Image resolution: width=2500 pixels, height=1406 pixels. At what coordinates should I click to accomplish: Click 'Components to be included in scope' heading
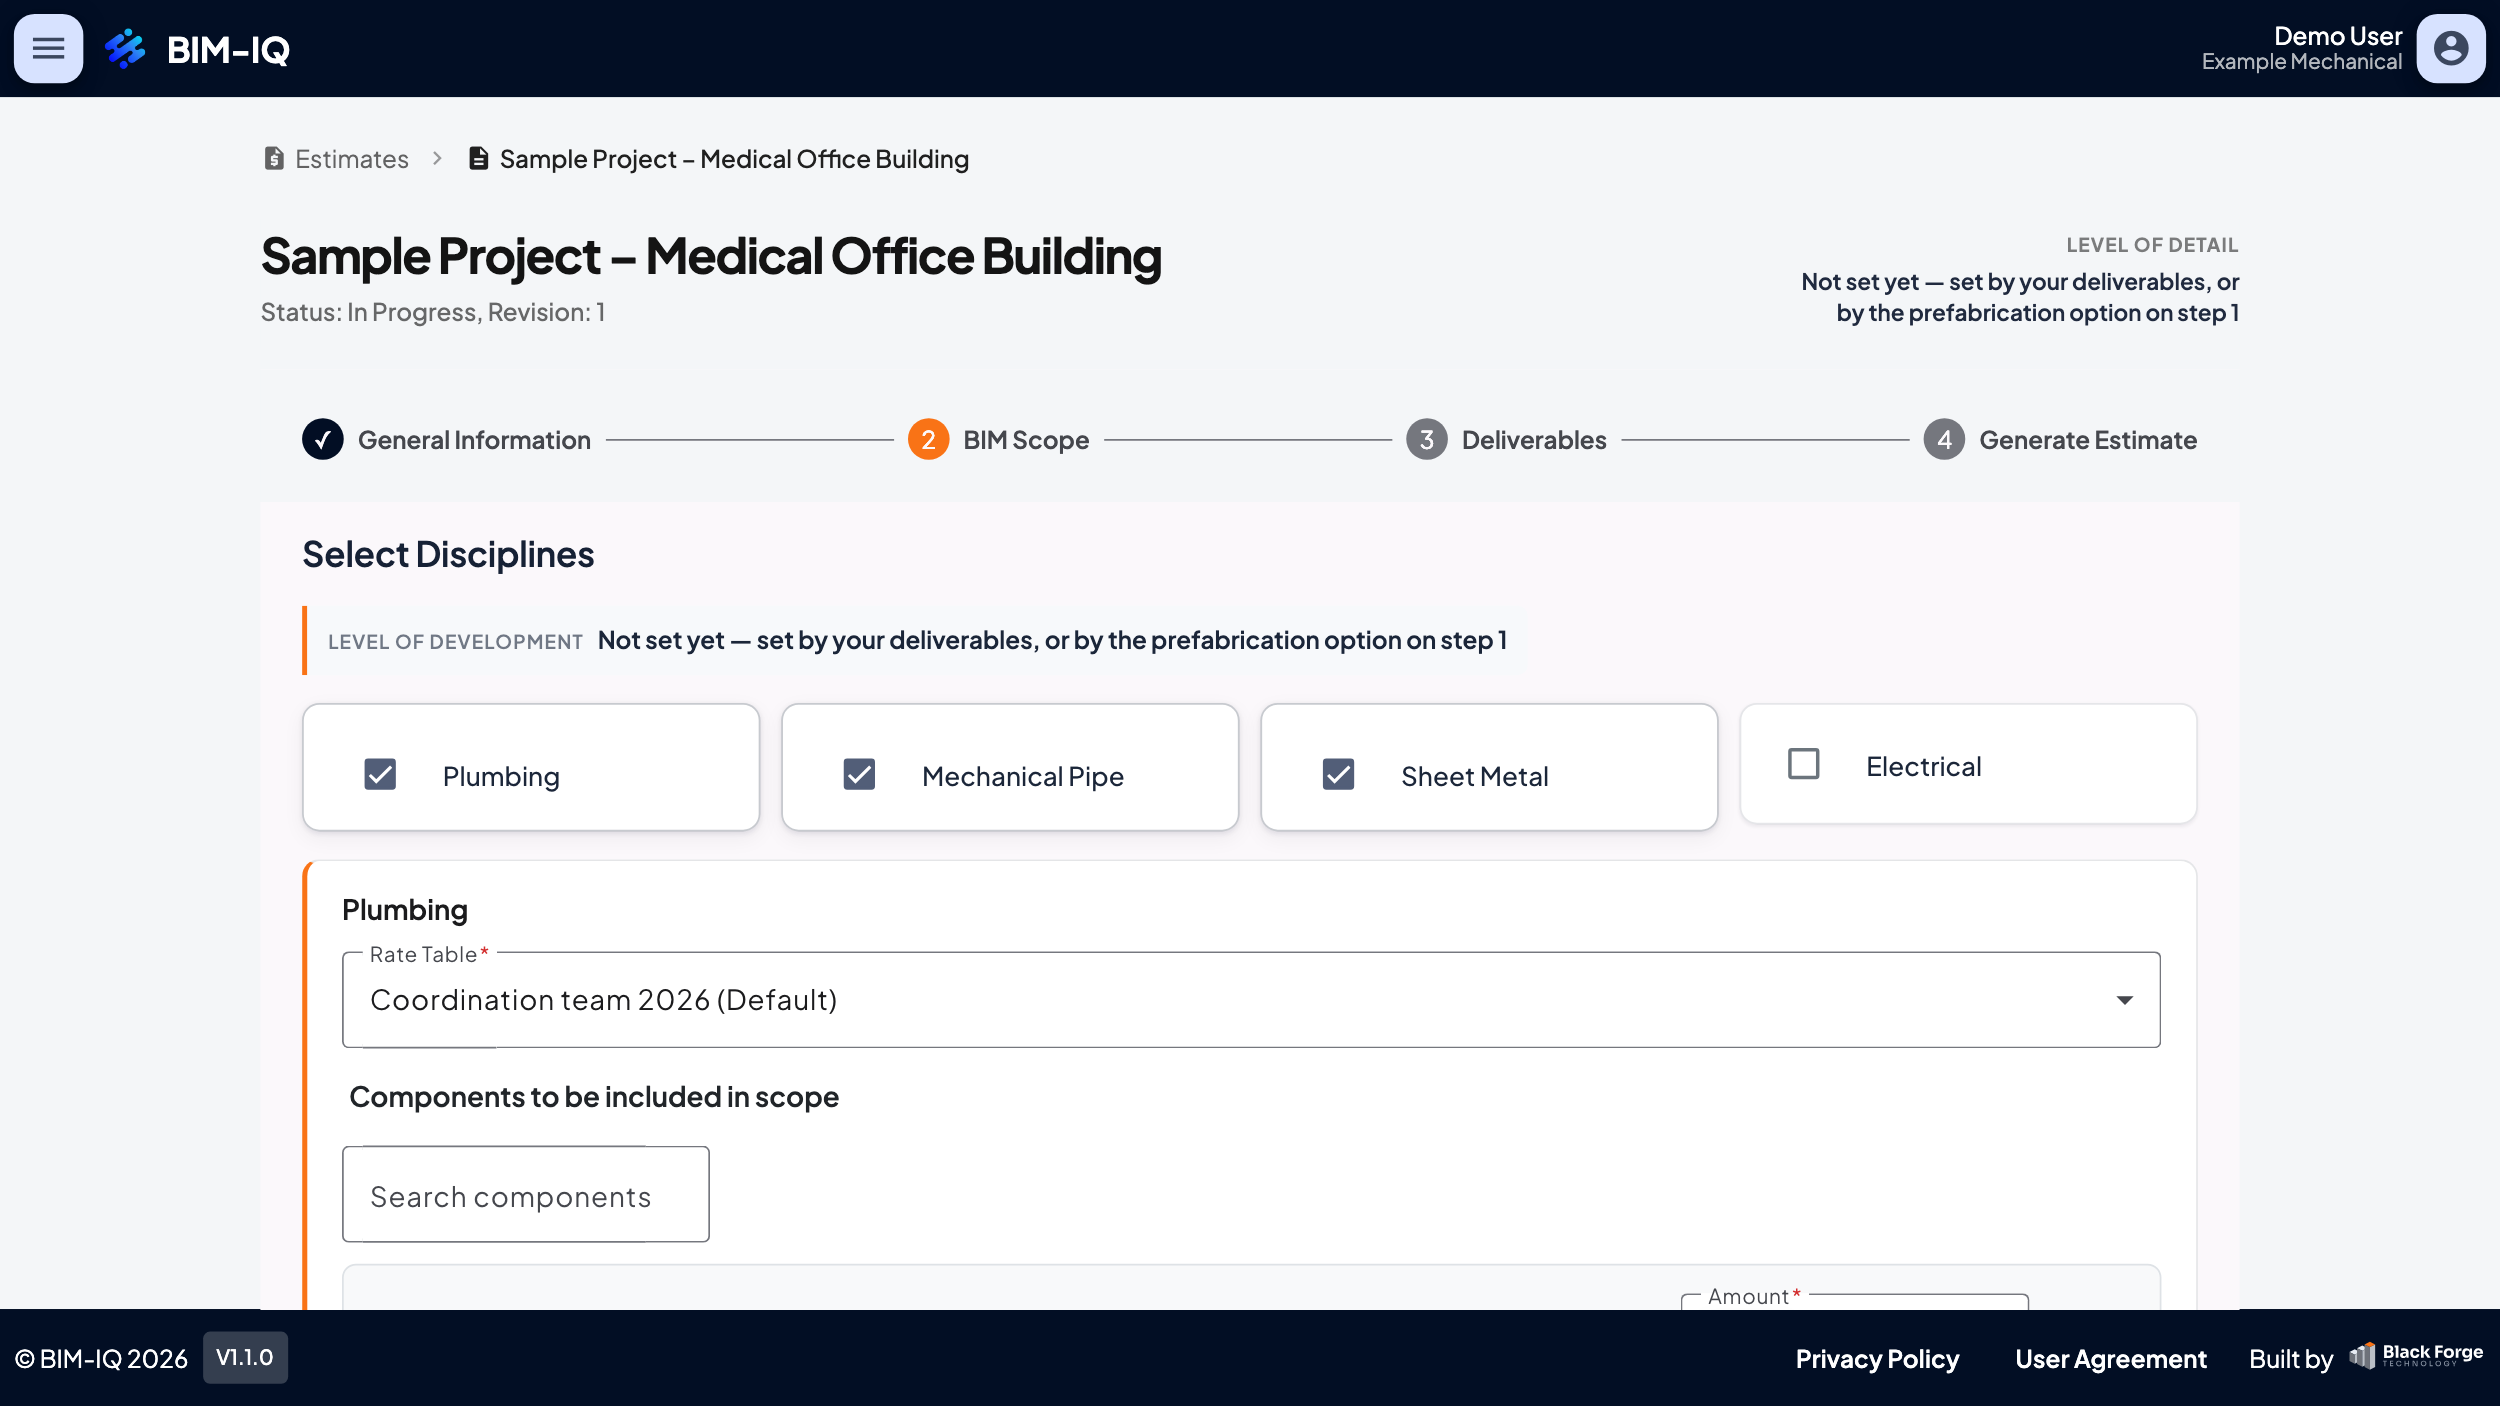click(594, 1097)
